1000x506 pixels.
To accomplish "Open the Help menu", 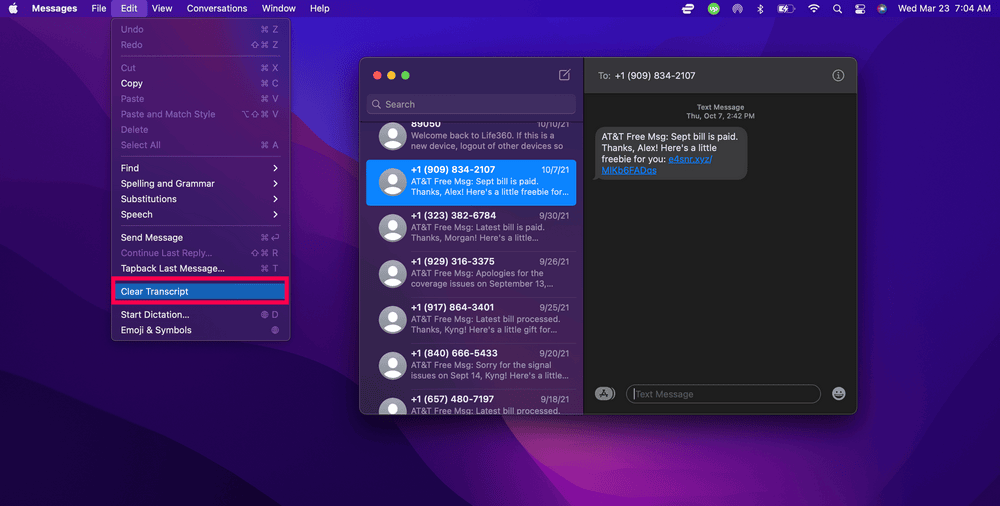I will (x=320, y=8).
